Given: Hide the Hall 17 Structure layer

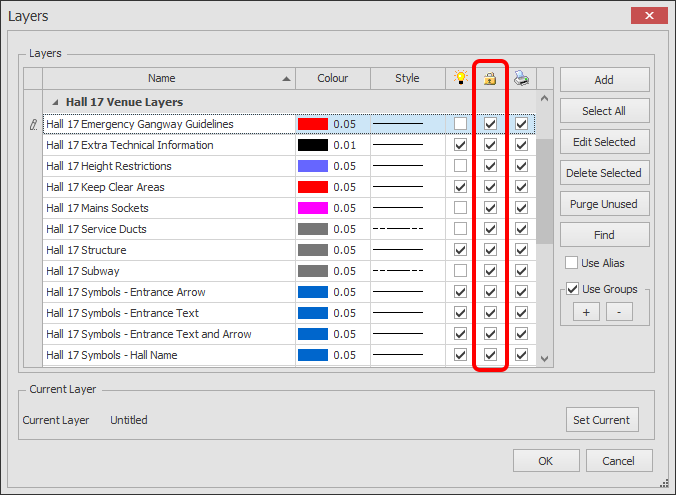Looking at the screenshot, I should point(460,250).
